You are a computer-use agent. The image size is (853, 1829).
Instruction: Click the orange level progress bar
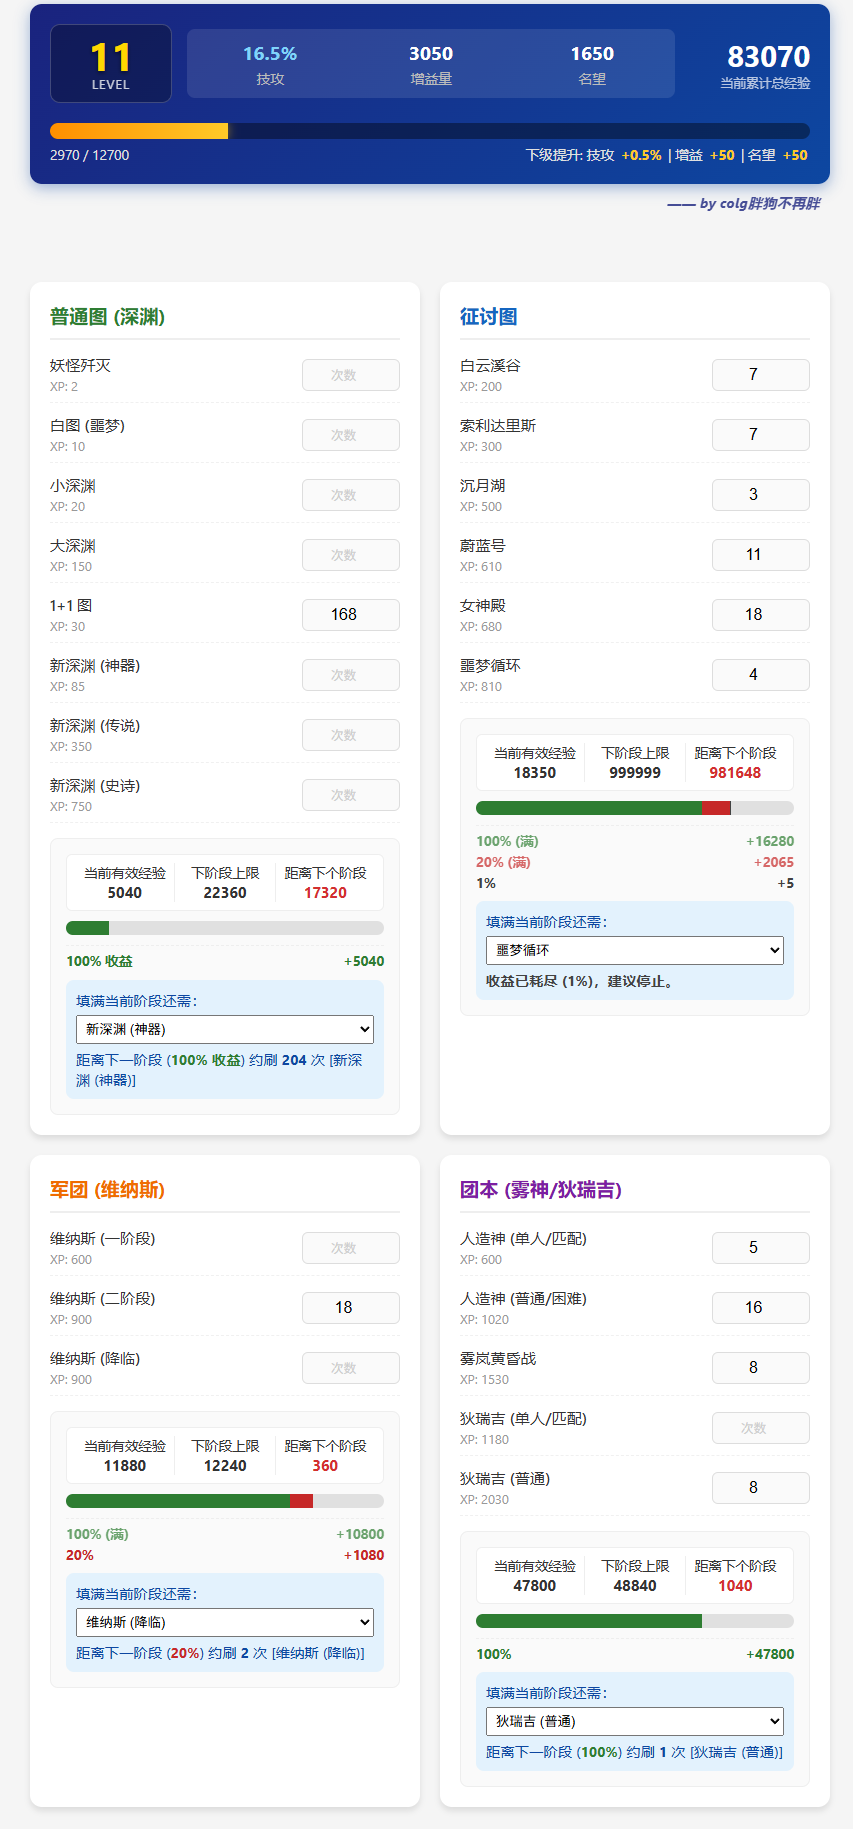429,131
